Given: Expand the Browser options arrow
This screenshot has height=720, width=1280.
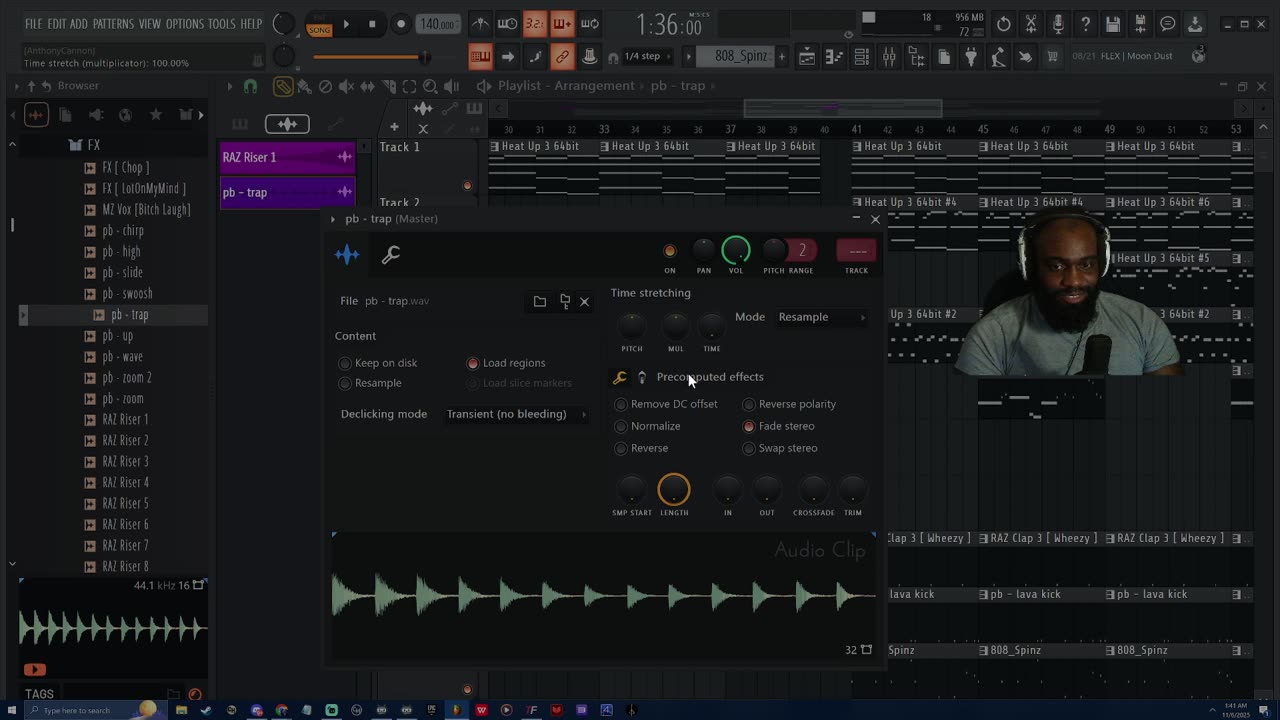Looking at the screenshot, I should (18, 86).
